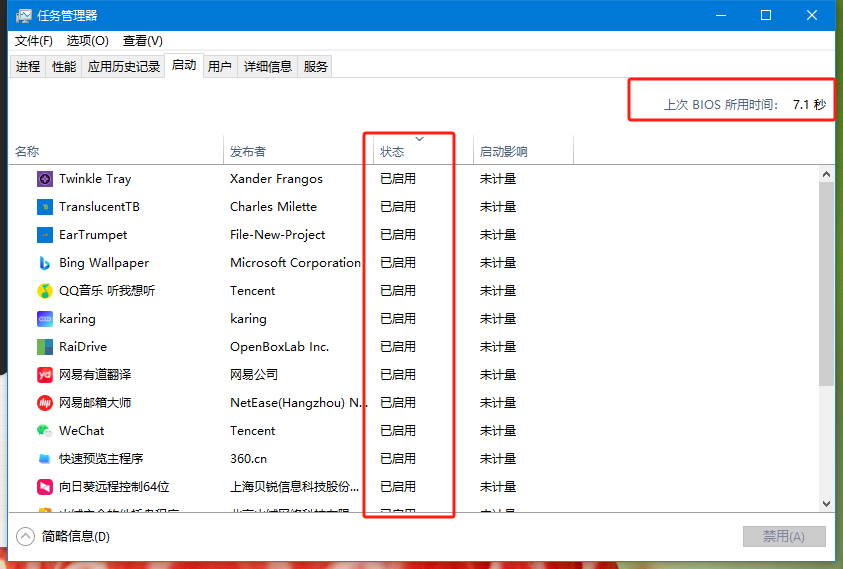Click publisher 上海贝锐信息科技股份
843x569 pixels.
[294, 486]
